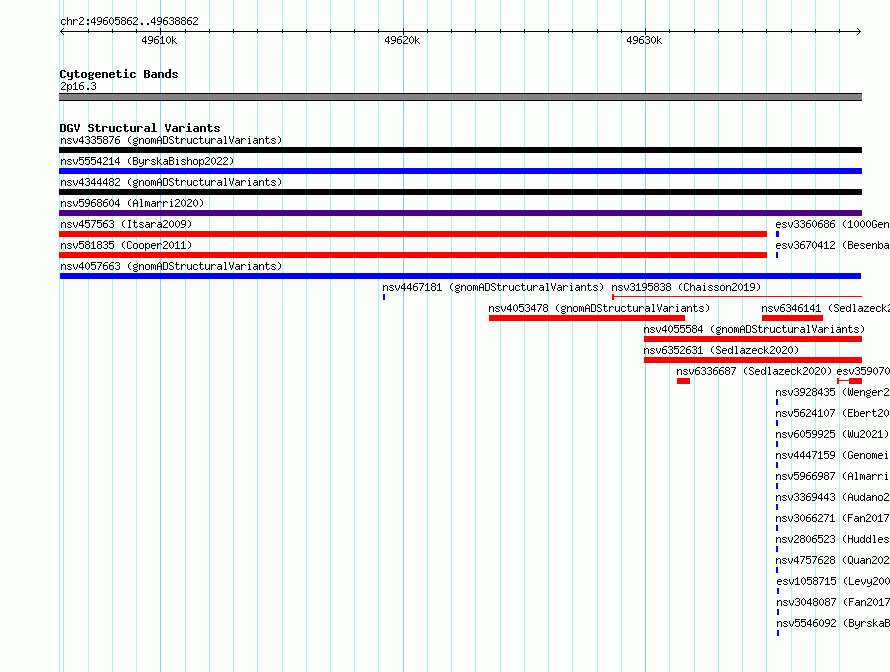Open variant label nsv4053478 (gnomADStructuralVariants)
Viewport: 890px width, 672px height.
click(599, 308)
